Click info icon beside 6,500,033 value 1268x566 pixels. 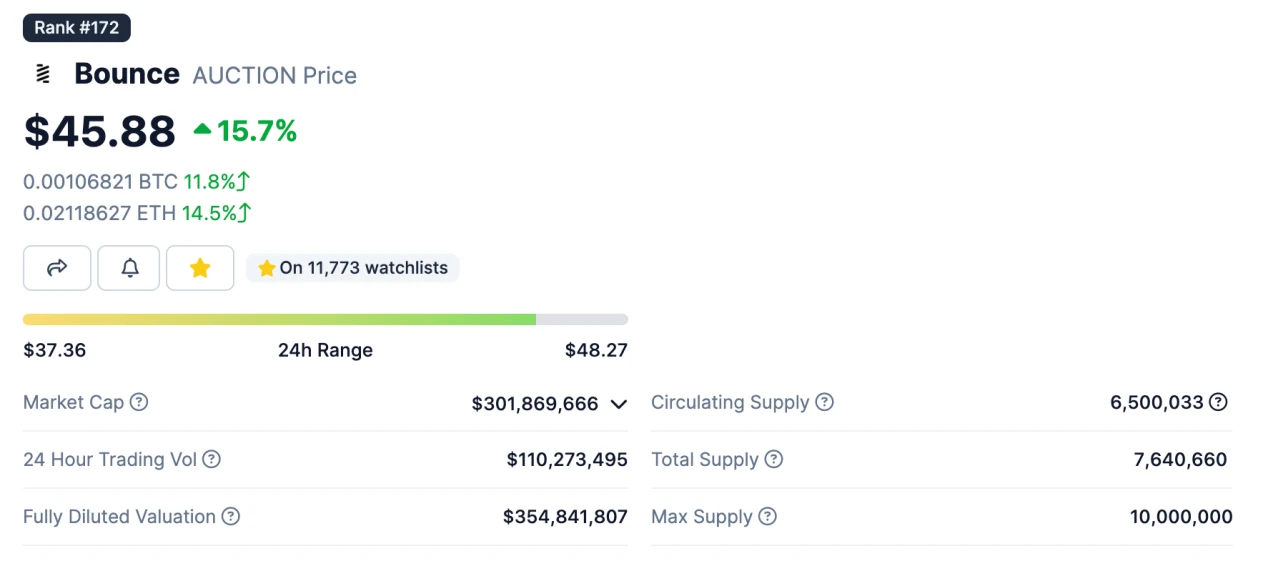(x=1218, y=402)
